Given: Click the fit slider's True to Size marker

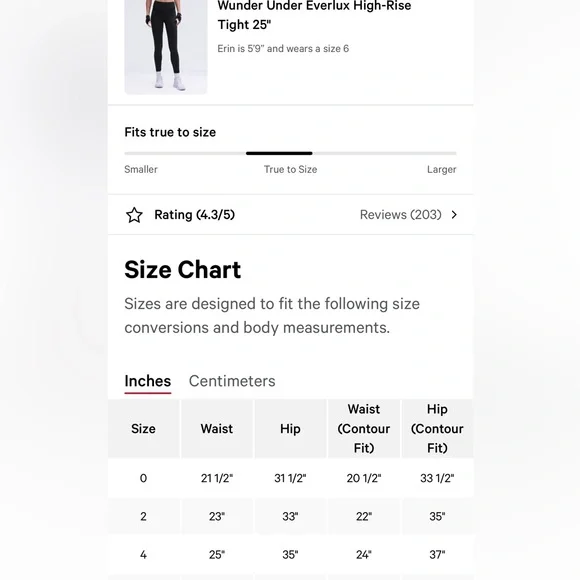Looking at the screenshot, I should [x=279, y=153].
